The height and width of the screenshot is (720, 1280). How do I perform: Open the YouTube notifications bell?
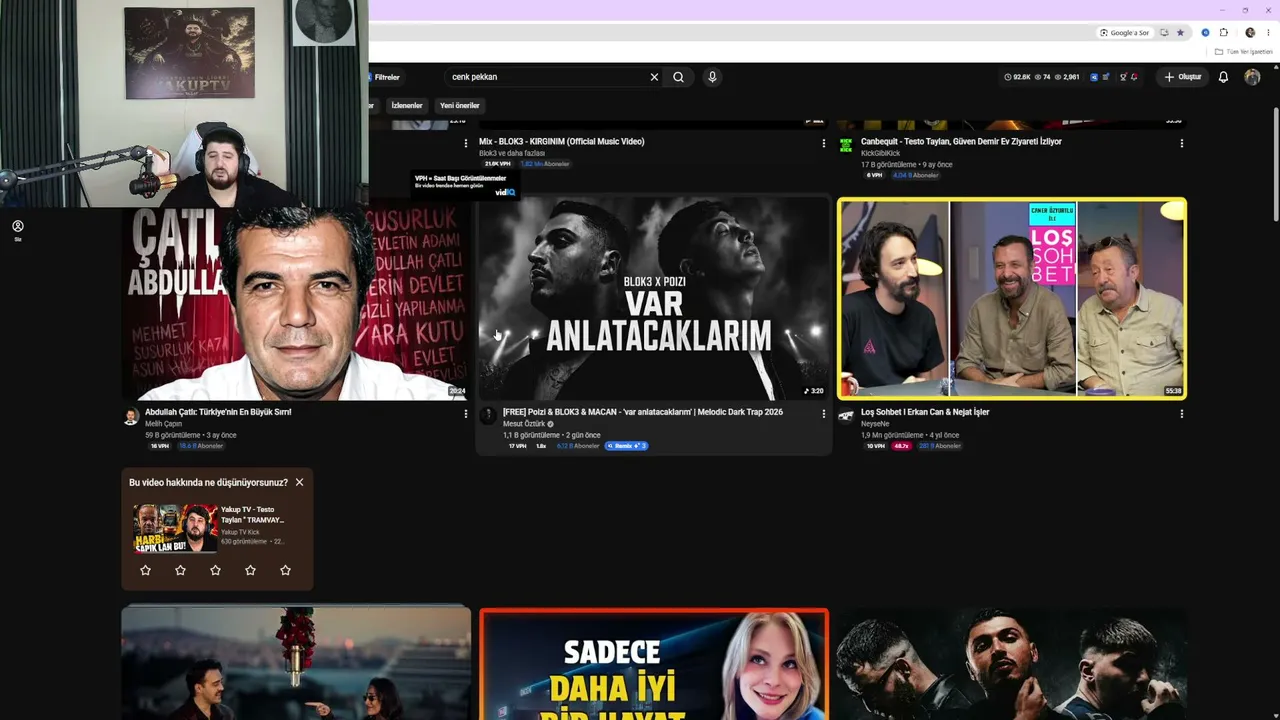[1223, 77]
